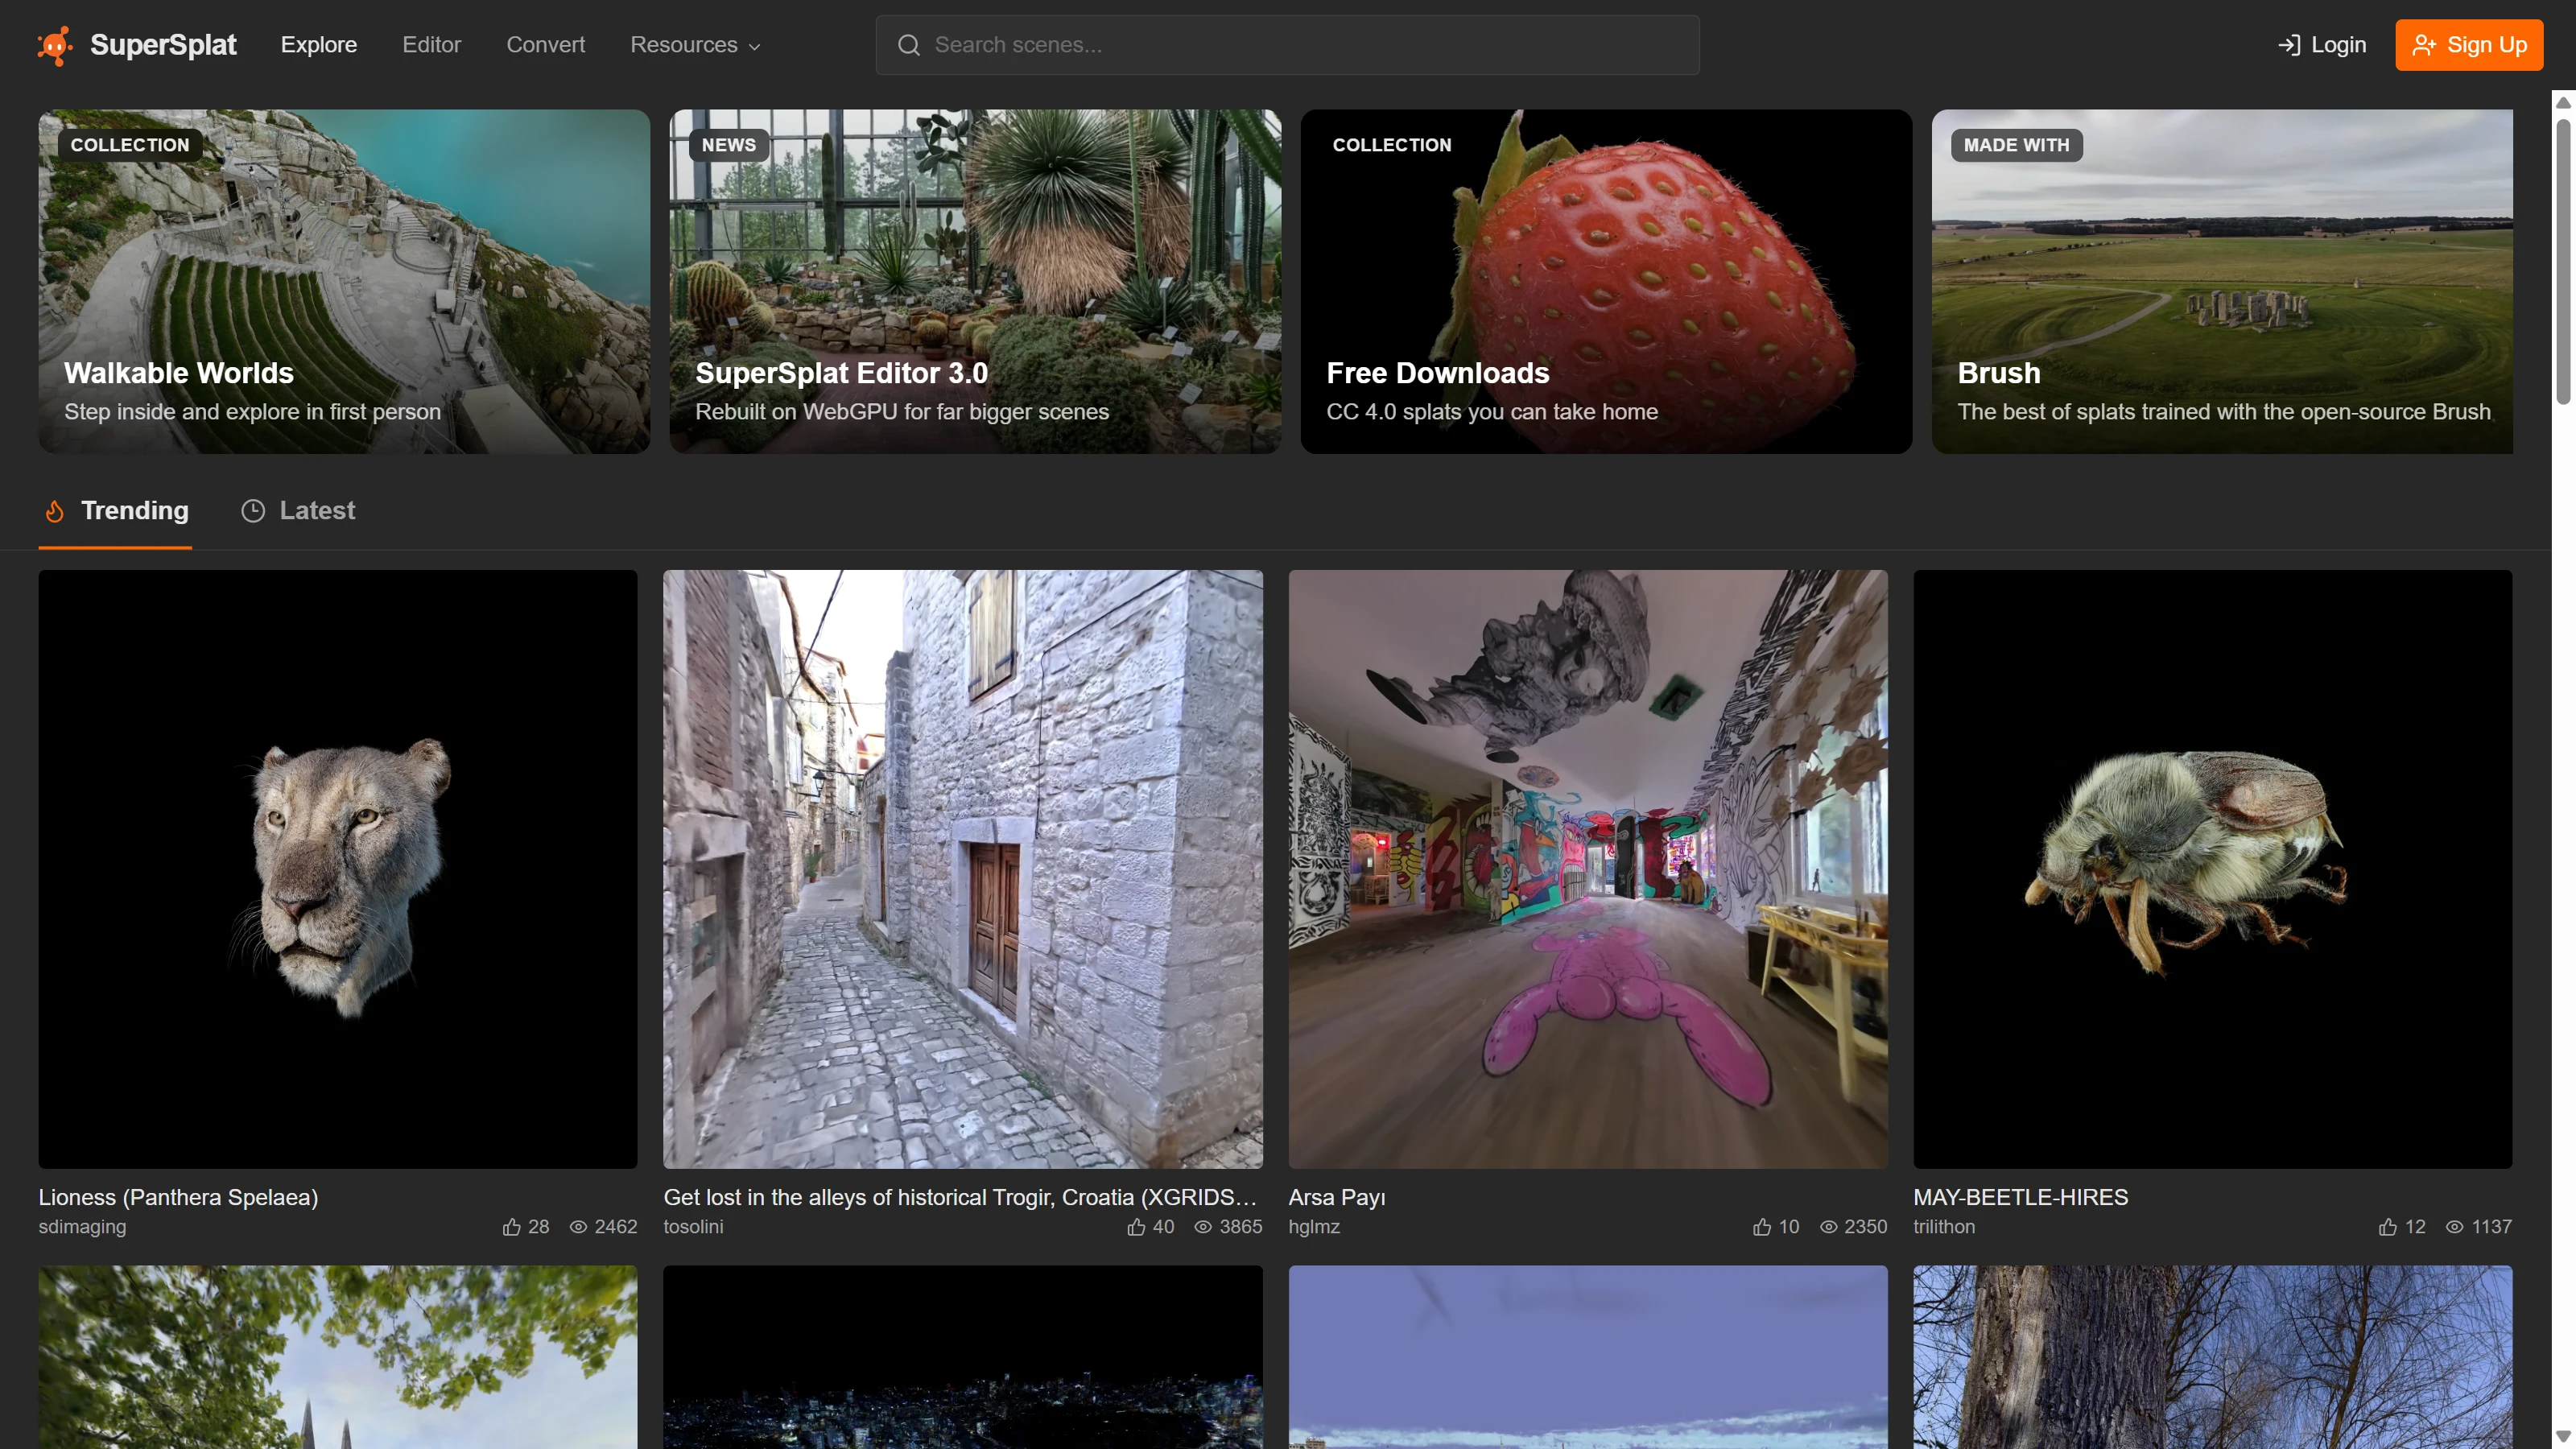Visit author tosolini's profile
The image size is (2576, 1449).
694,1227
